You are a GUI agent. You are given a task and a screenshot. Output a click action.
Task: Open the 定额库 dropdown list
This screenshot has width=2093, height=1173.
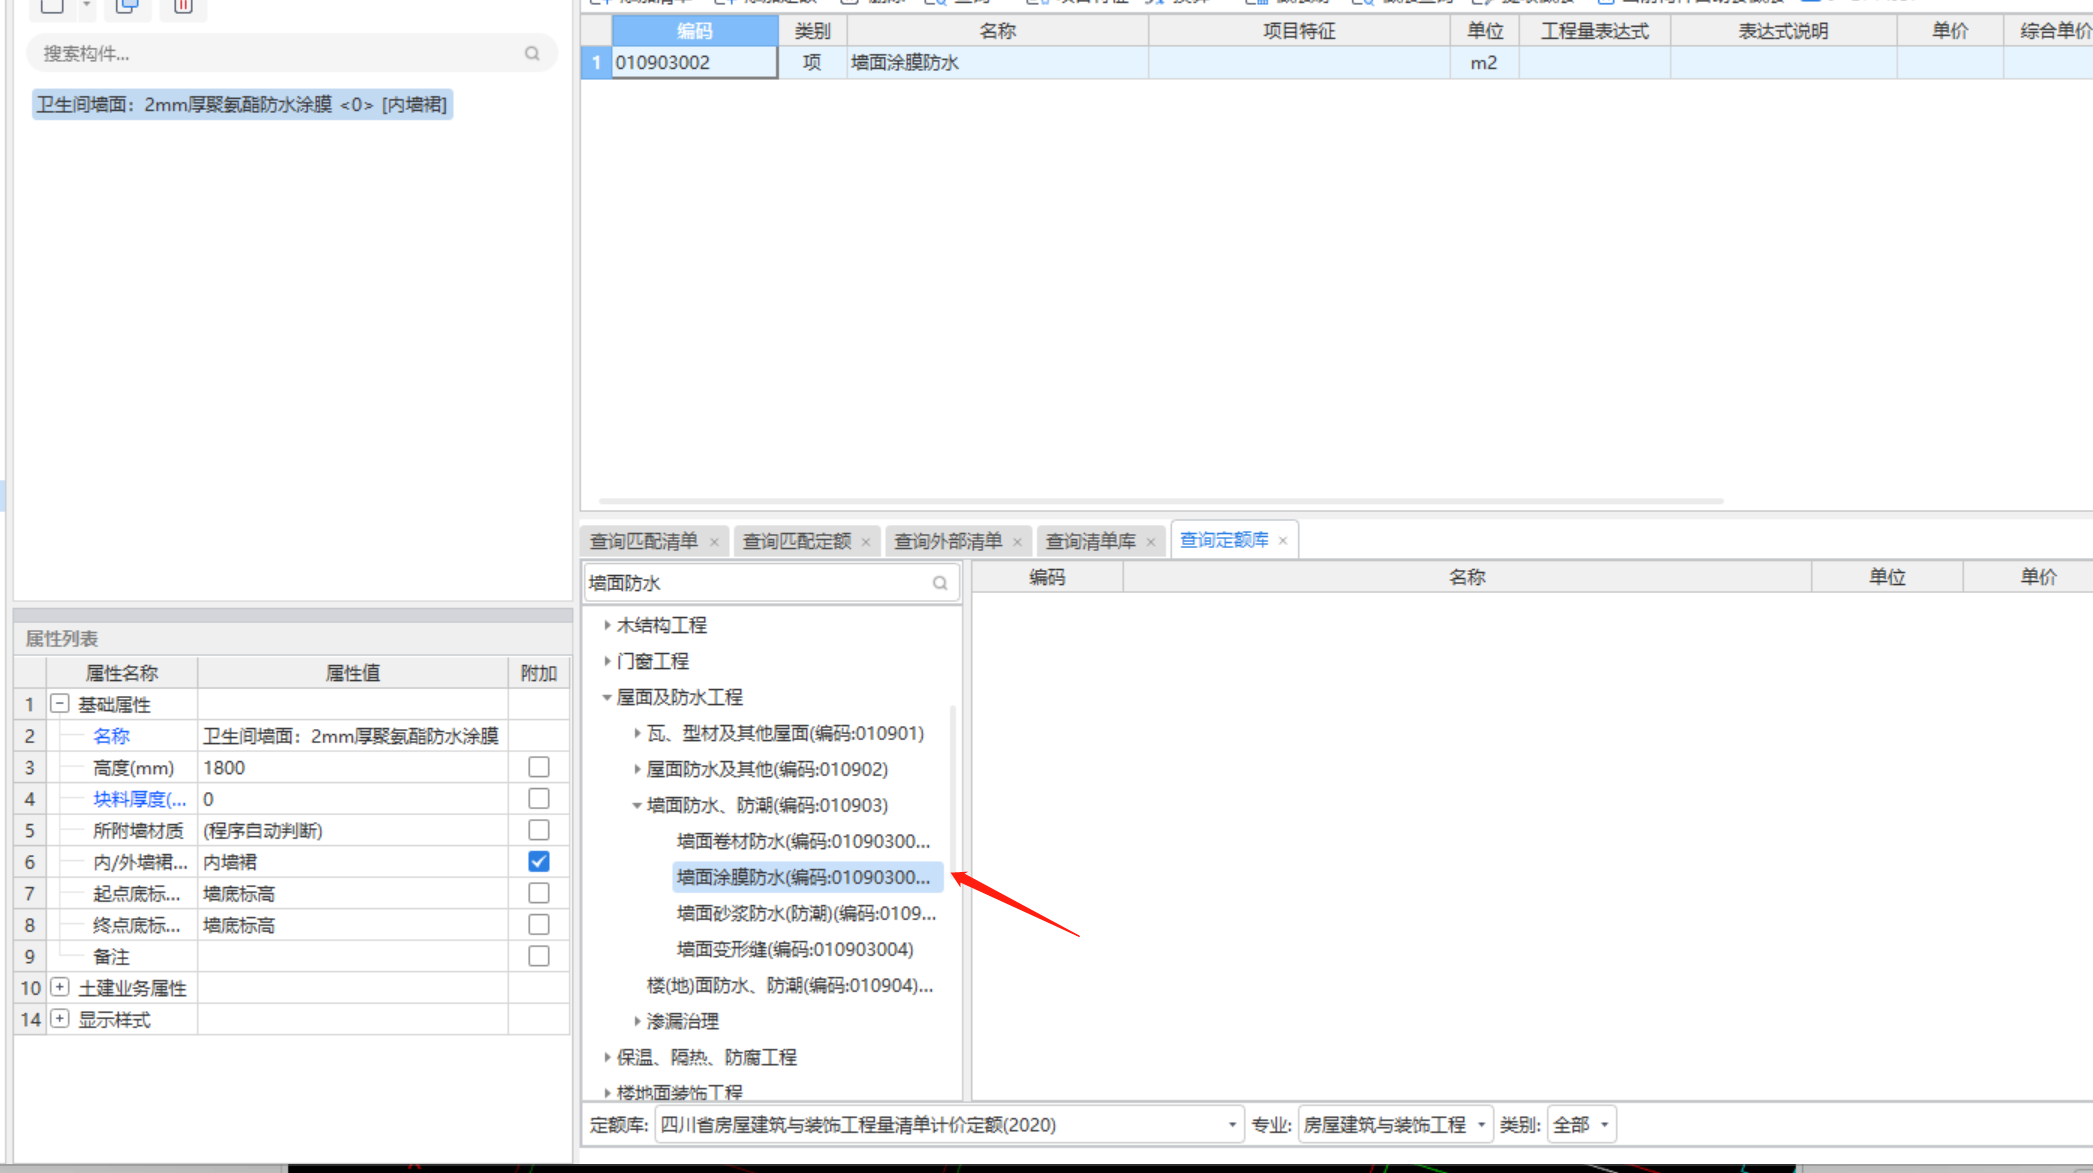1232,1125
